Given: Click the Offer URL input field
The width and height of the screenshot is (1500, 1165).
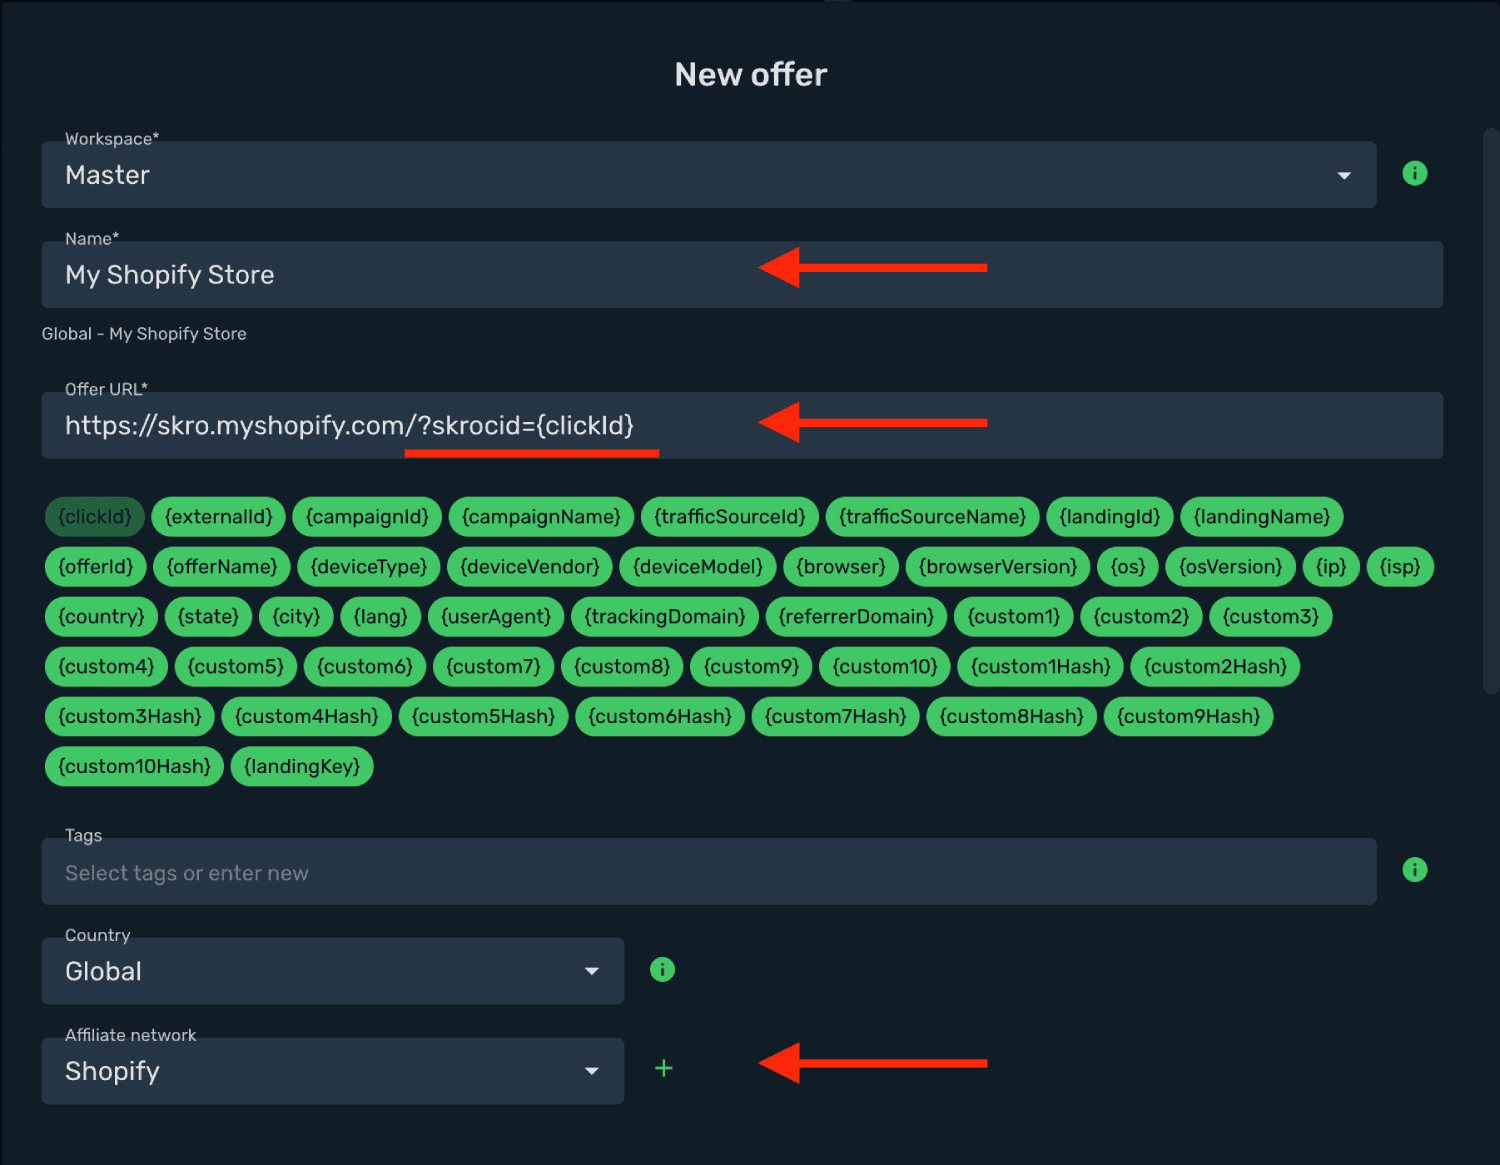Looking at the screenshot, I should pyautogui.click(x=742, y=426).
